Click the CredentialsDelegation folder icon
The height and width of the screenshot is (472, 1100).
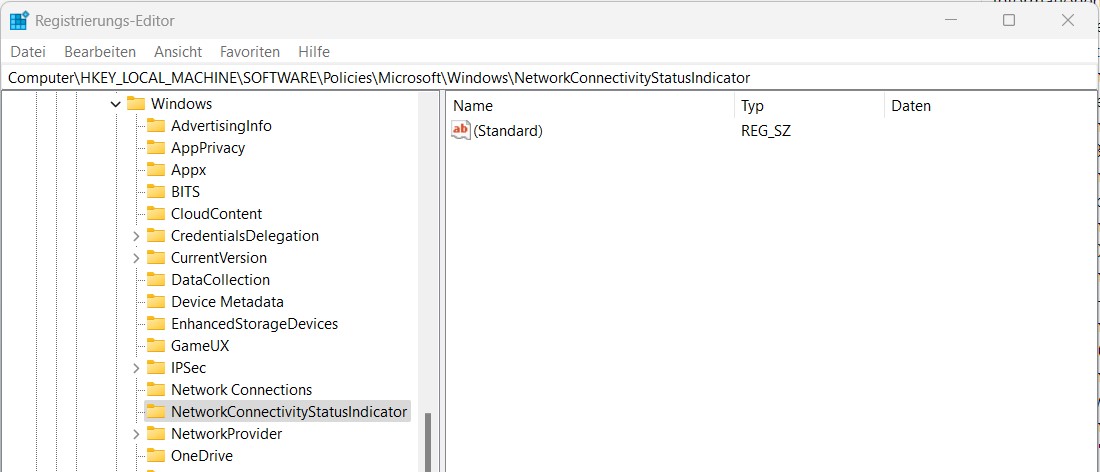pos(156,236)
